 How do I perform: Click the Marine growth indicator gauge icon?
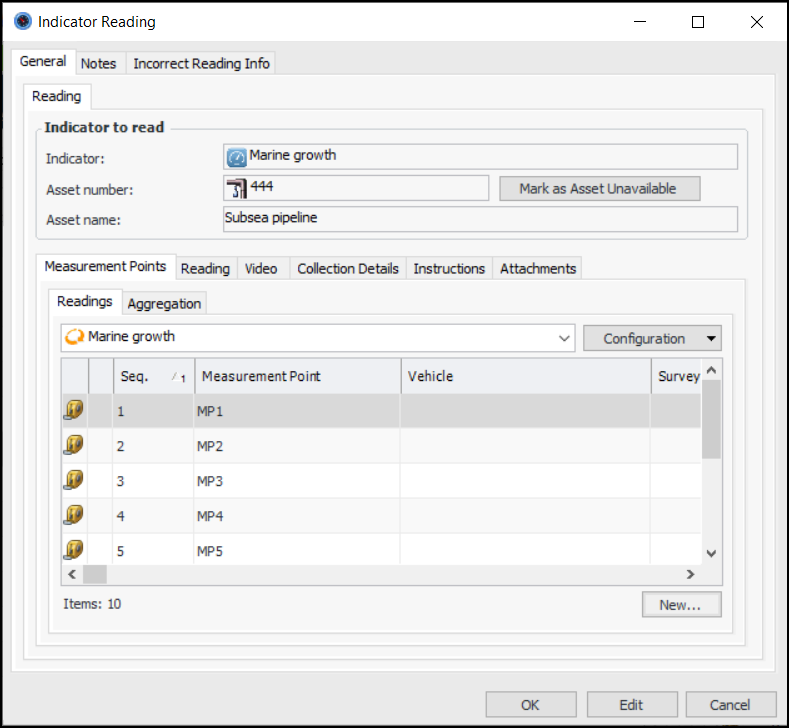click(x=237, y=157)
